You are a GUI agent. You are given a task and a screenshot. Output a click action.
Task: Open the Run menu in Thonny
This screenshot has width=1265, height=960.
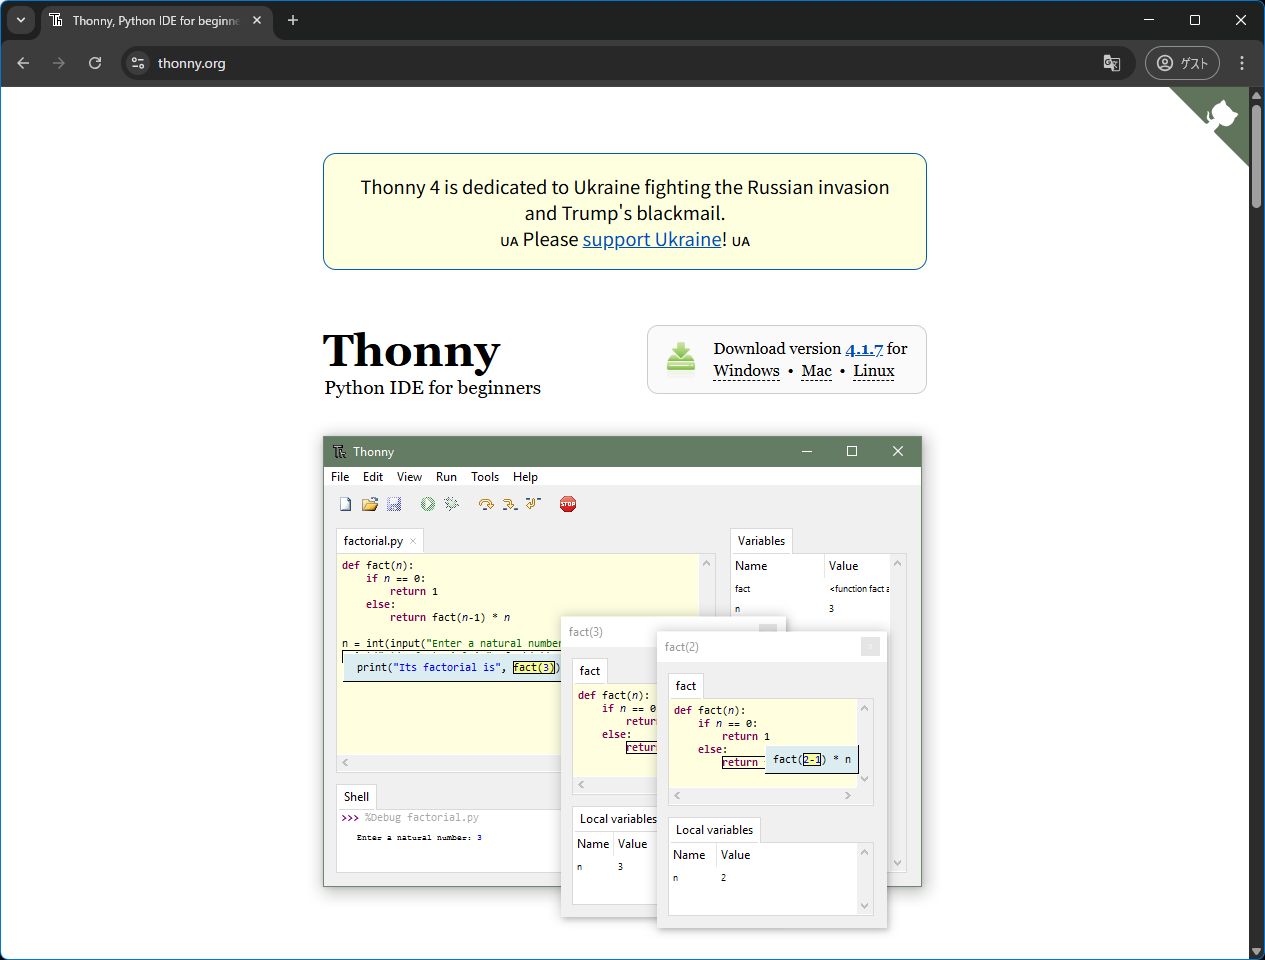click(446, 477)
